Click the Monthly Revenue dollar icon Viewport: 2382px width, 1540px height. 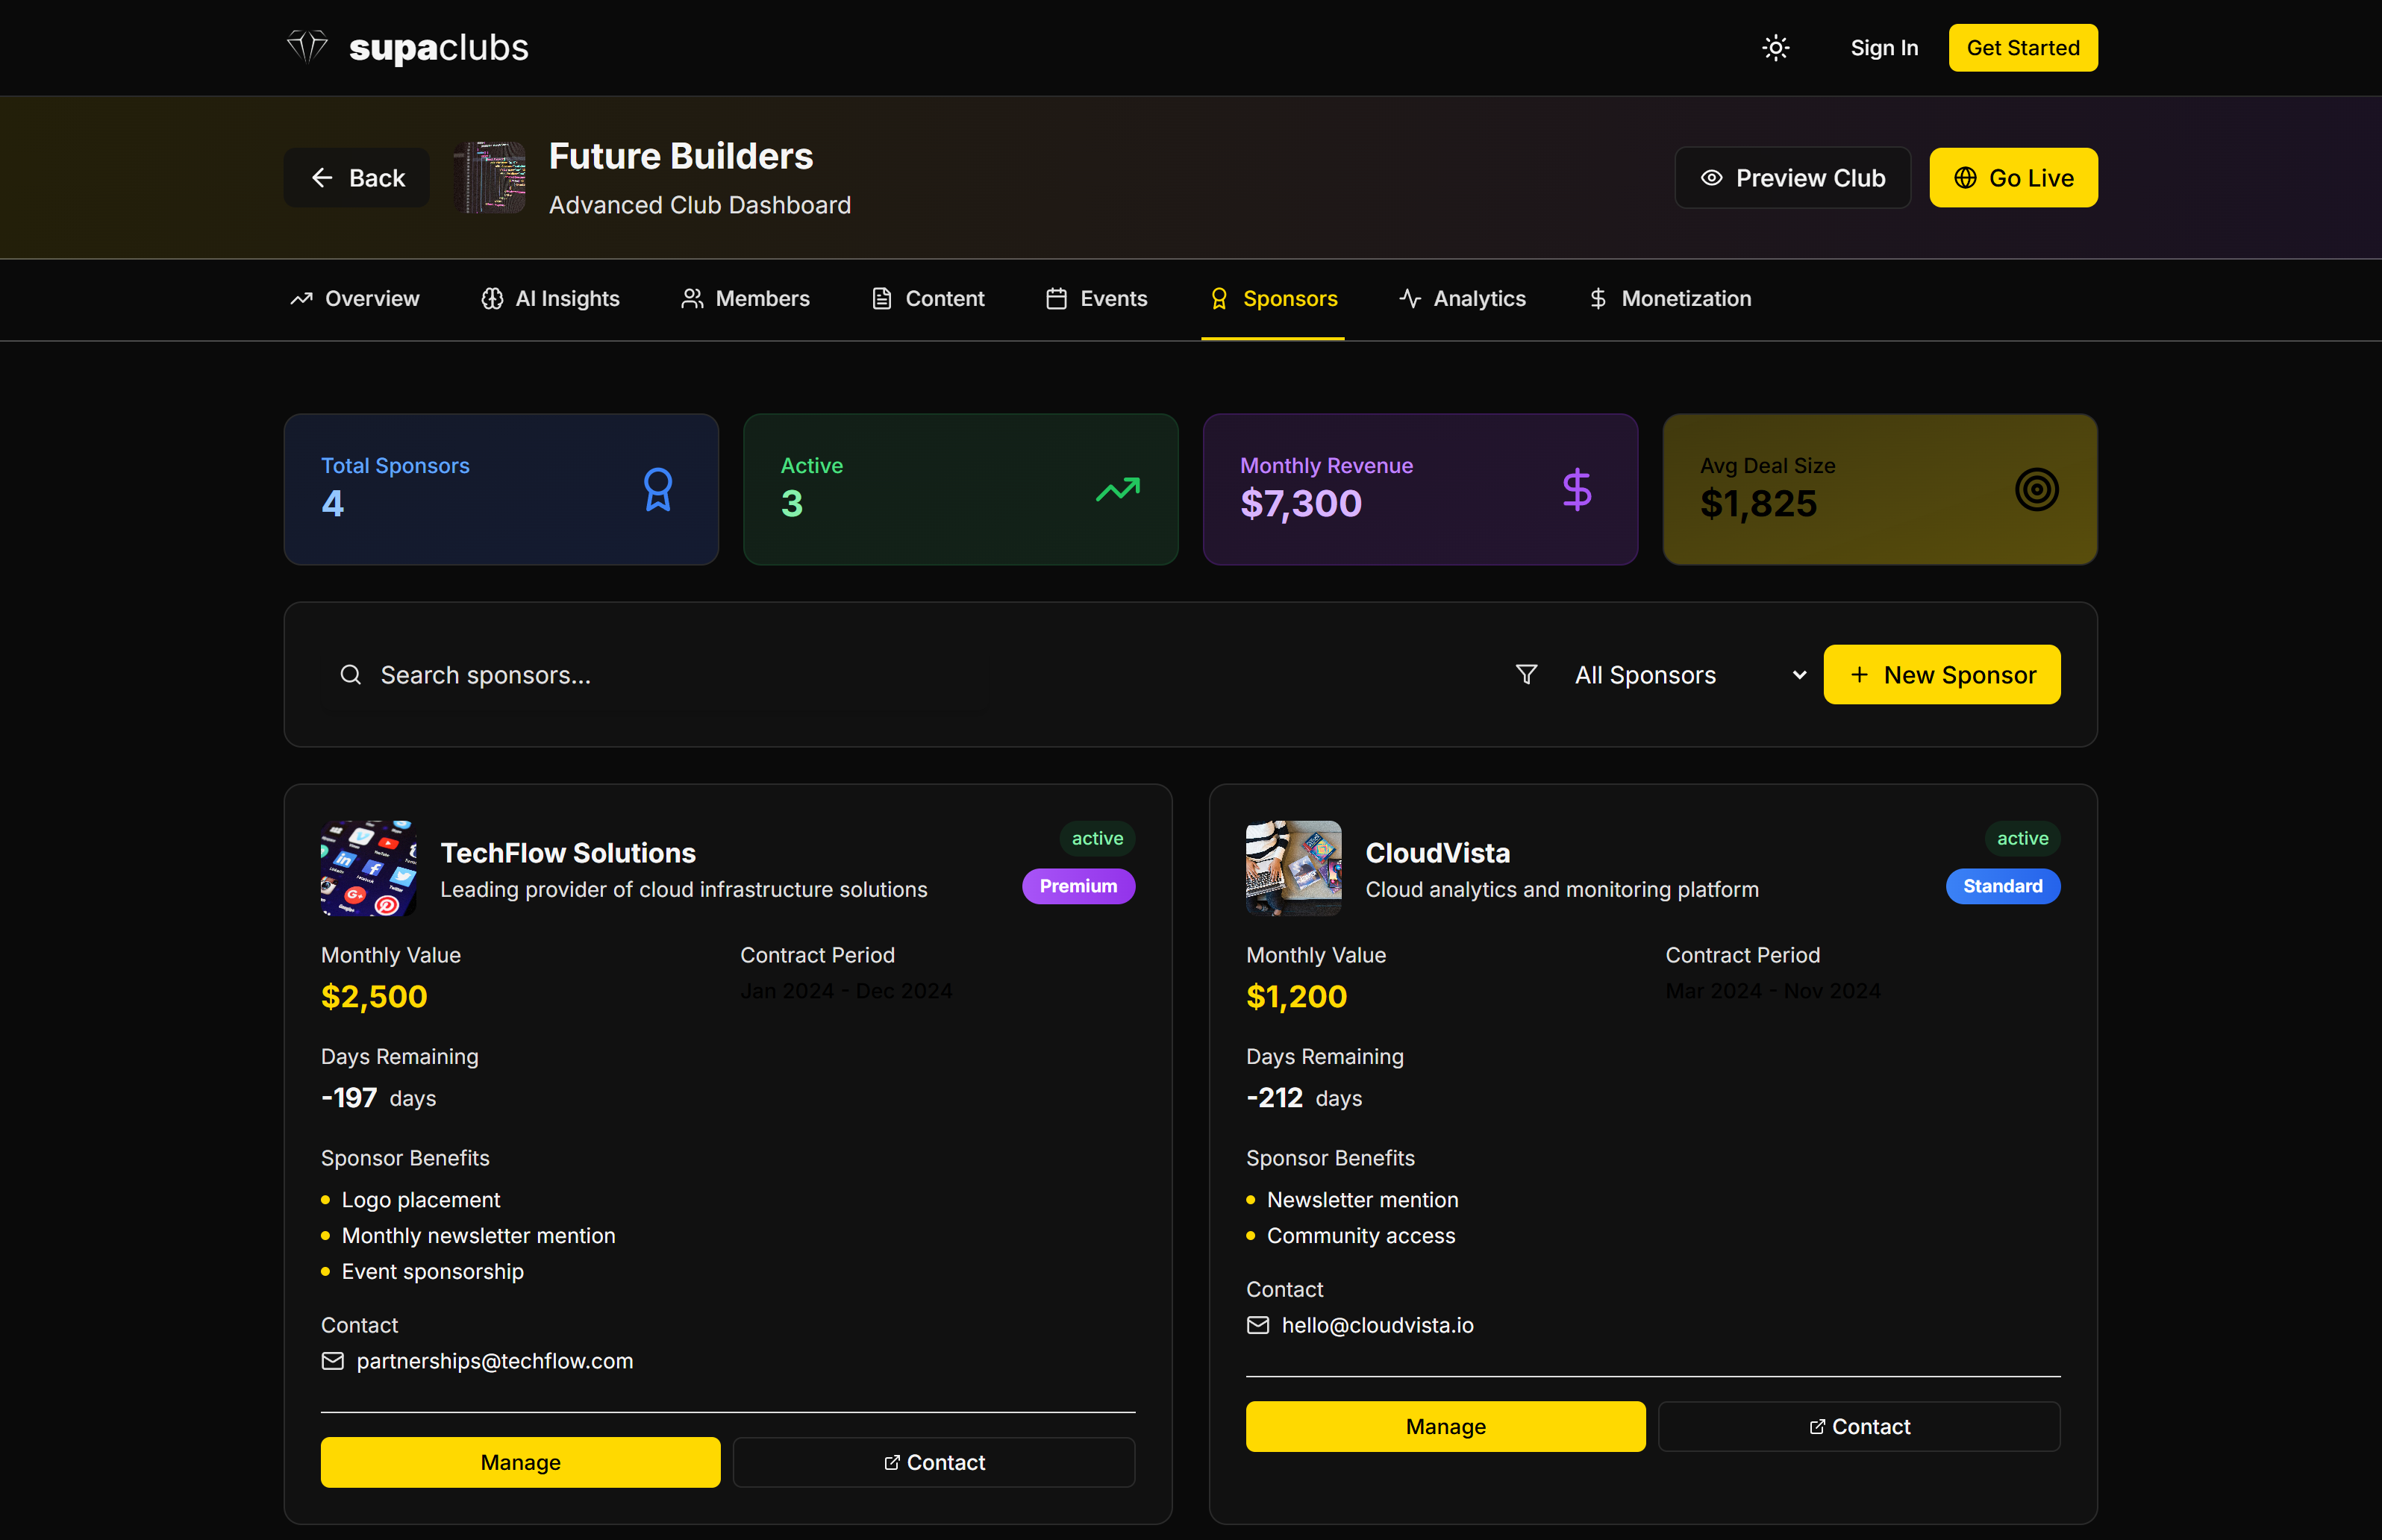click(1577, 489)
